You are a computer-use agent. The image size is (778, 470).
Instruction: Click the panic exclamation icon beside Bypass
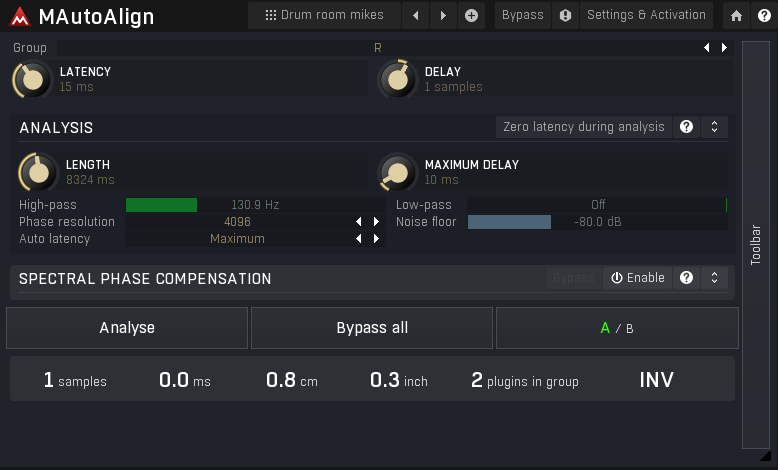(565, 15)
